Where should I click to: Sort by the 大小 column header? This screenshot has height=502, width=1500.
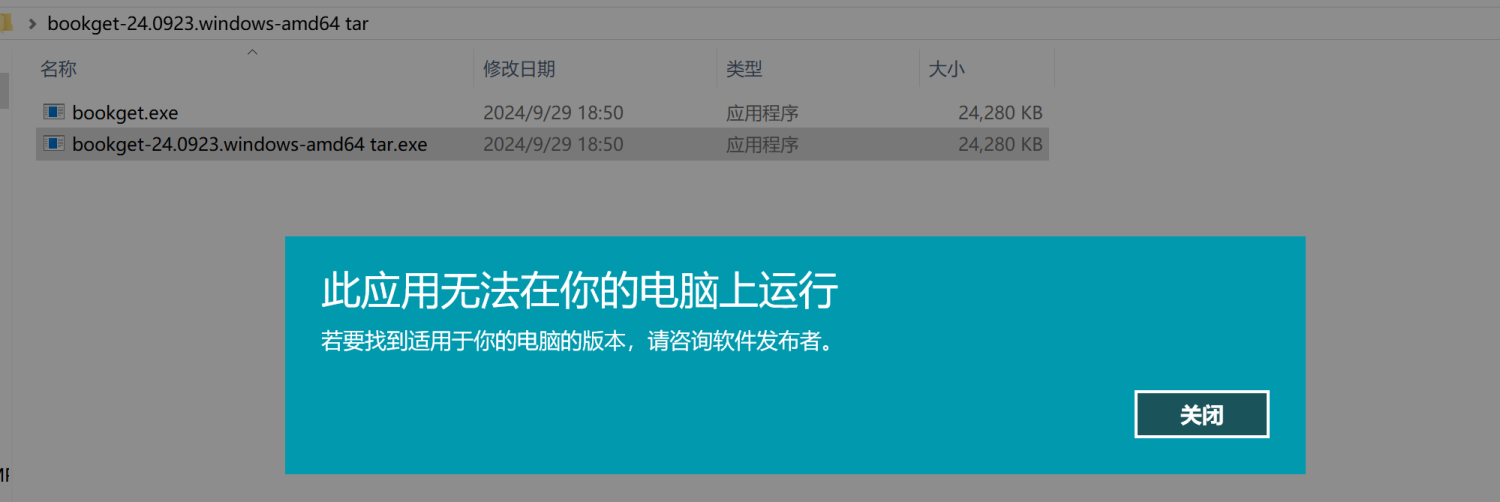pyautogui.click(x=946, y=69)
